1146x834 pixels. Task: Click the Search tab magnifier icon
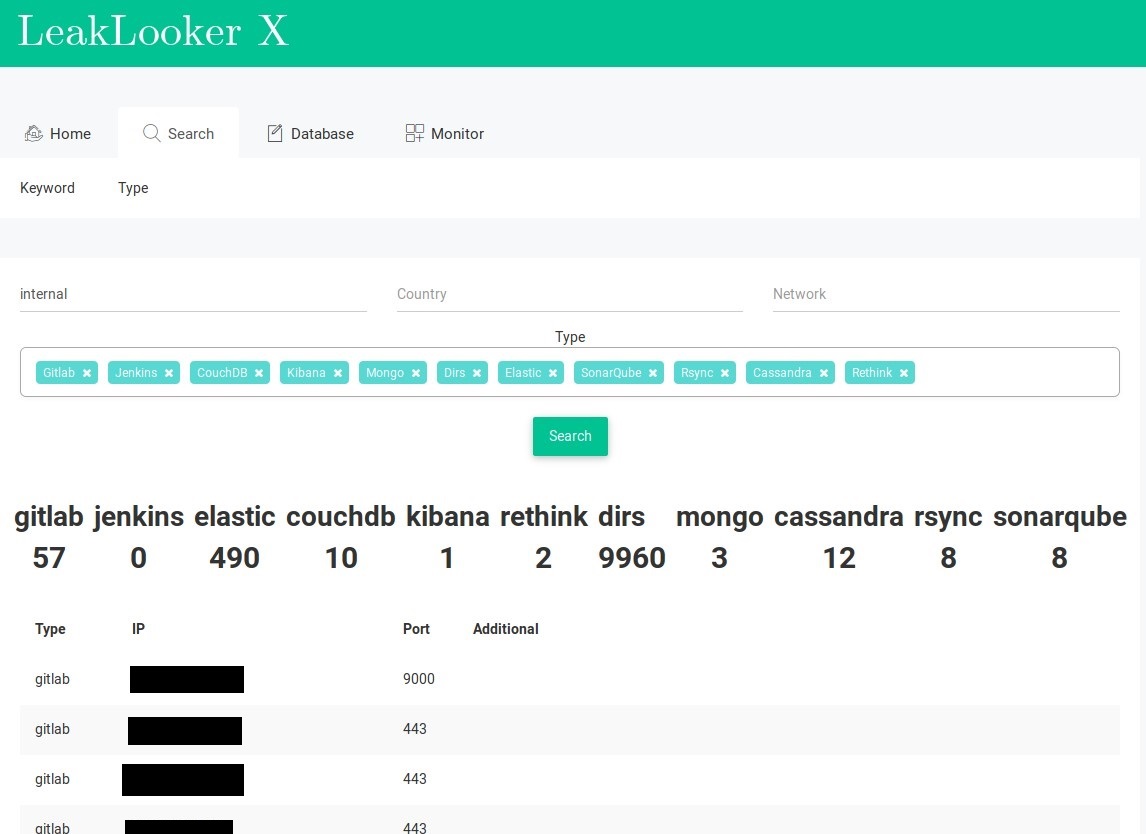[151, 133]
